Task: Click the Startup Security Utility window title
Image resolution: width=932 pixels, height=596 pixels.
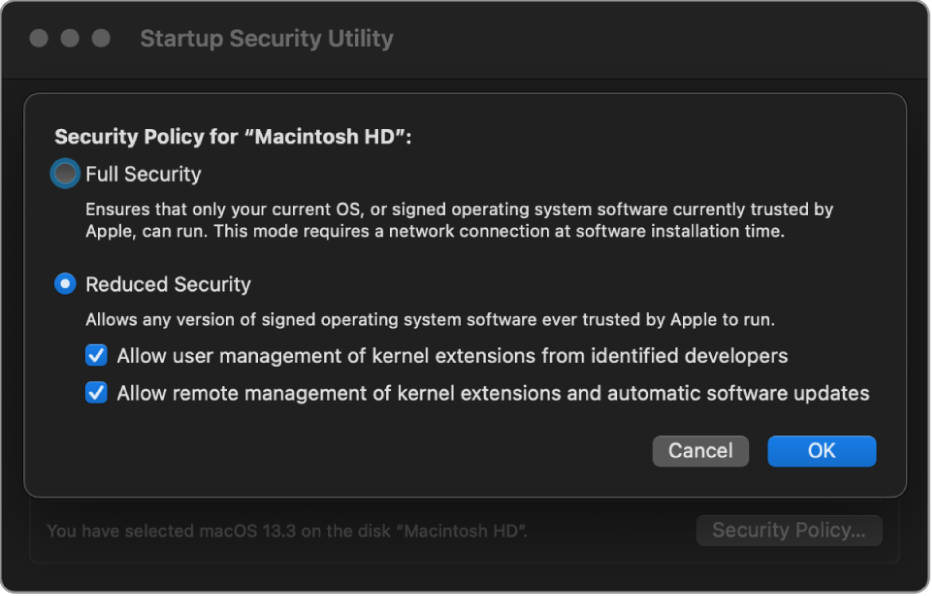Action: tap(266, 39)
